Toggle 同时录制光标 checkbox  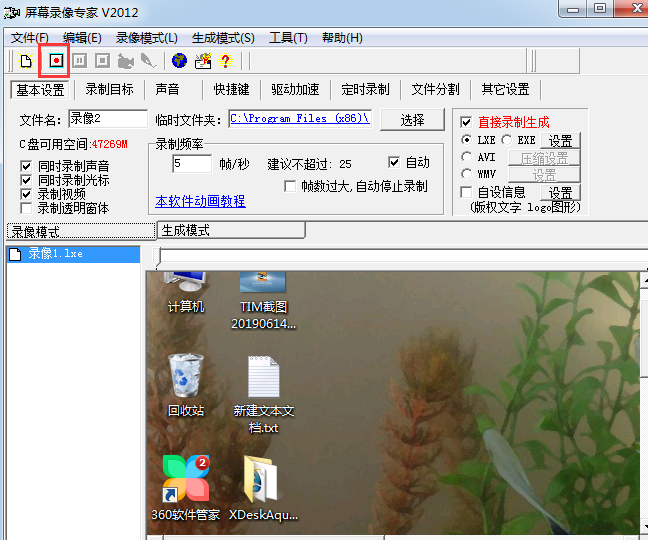(26, 181)
